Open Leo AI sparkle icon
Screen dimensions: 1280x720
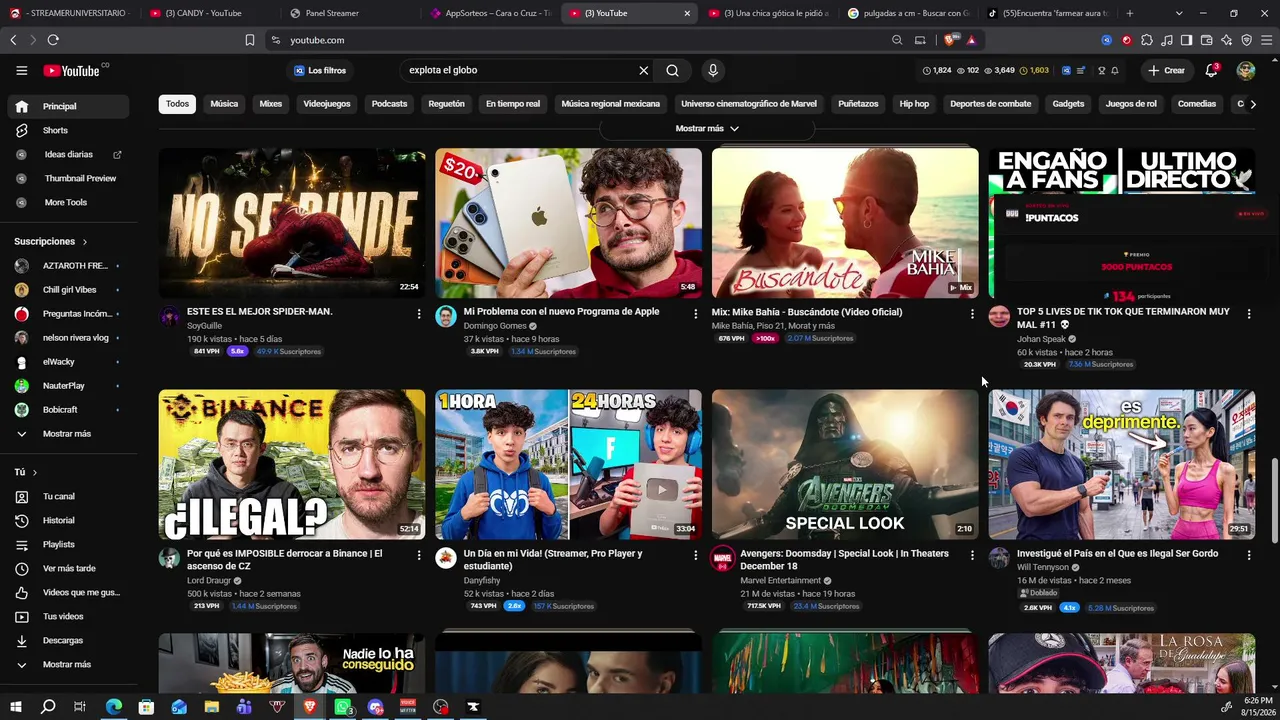click(1226, 40)
